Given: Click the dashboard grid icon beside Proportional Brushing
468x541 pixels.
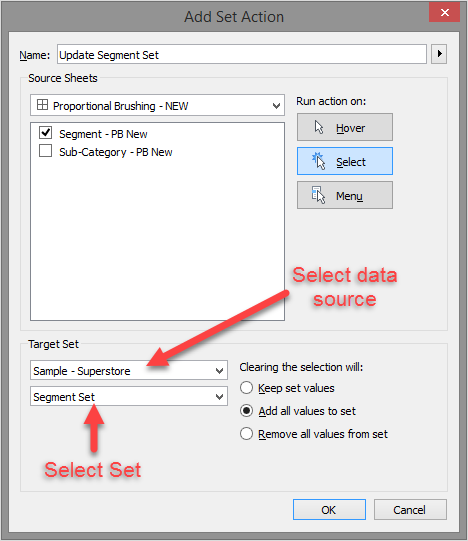Looking at the screenshot, I should click(x=42, y=105).
